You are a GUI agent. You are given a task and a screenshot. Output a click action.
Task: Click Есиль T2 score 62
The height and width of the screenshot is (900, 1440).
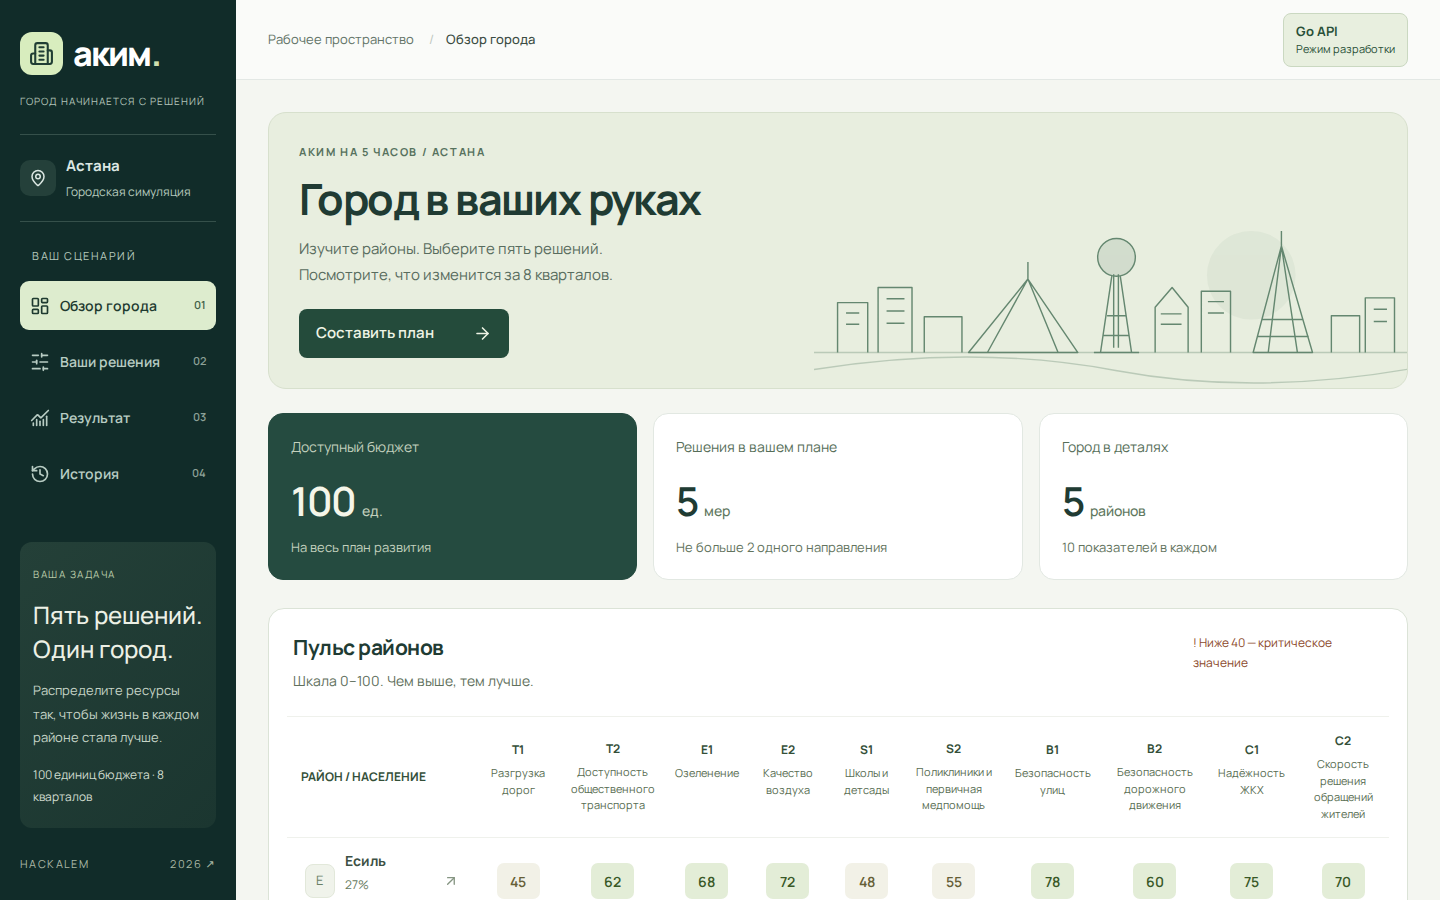[x=613, y=881]
